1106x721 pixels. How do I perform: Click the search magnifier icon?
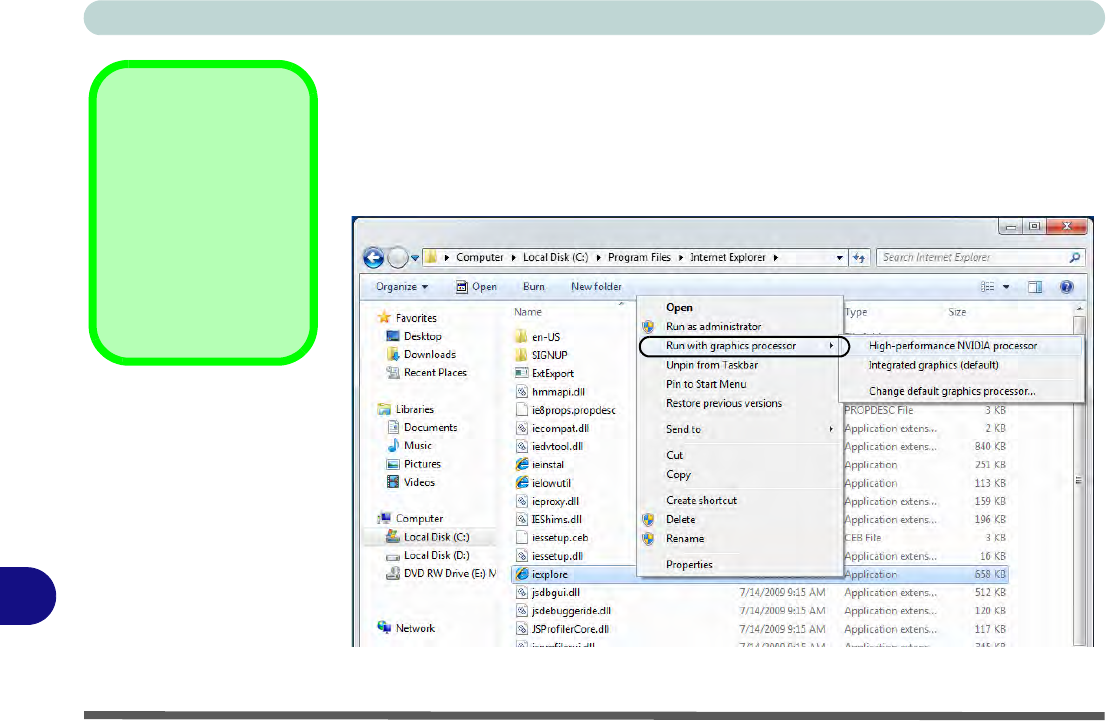[x=1075, y=257]
